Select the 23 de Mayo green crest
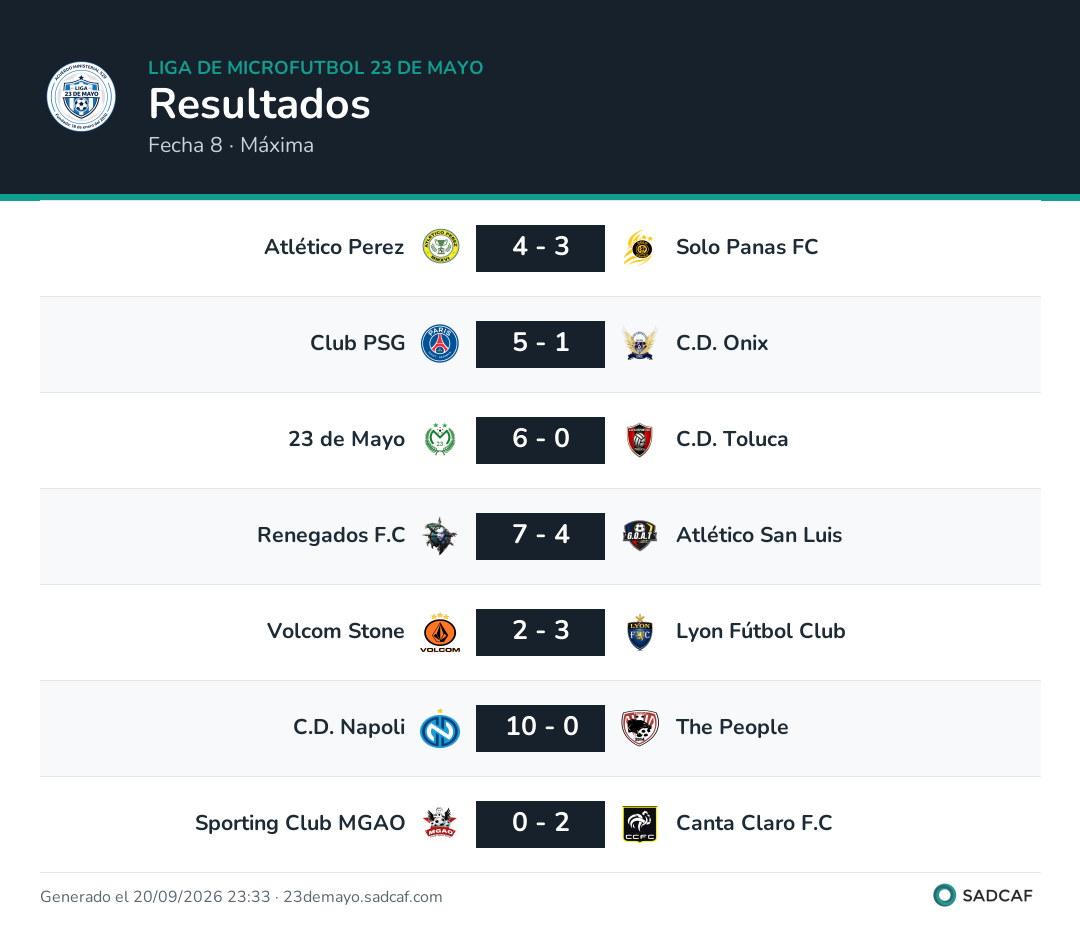Viewport: 1080px width, 948px height. coord(440,440)
